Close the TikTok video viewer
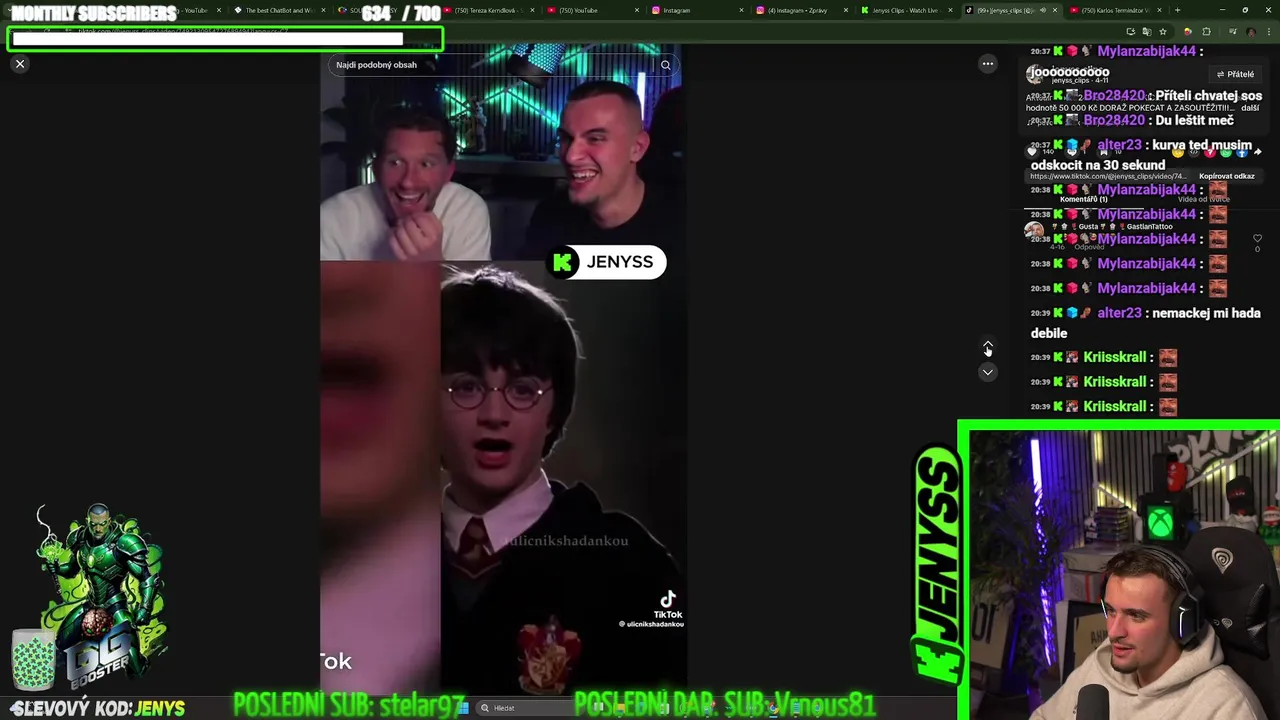The height and width of the screenshot is (720, 1280). (x=19, y=64)
